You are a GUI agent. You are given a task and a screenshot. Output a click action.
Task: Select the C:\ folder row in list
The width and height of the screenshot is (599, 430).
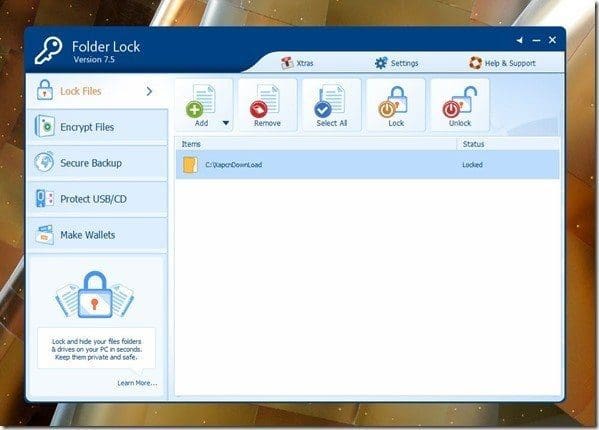(367, 165)
